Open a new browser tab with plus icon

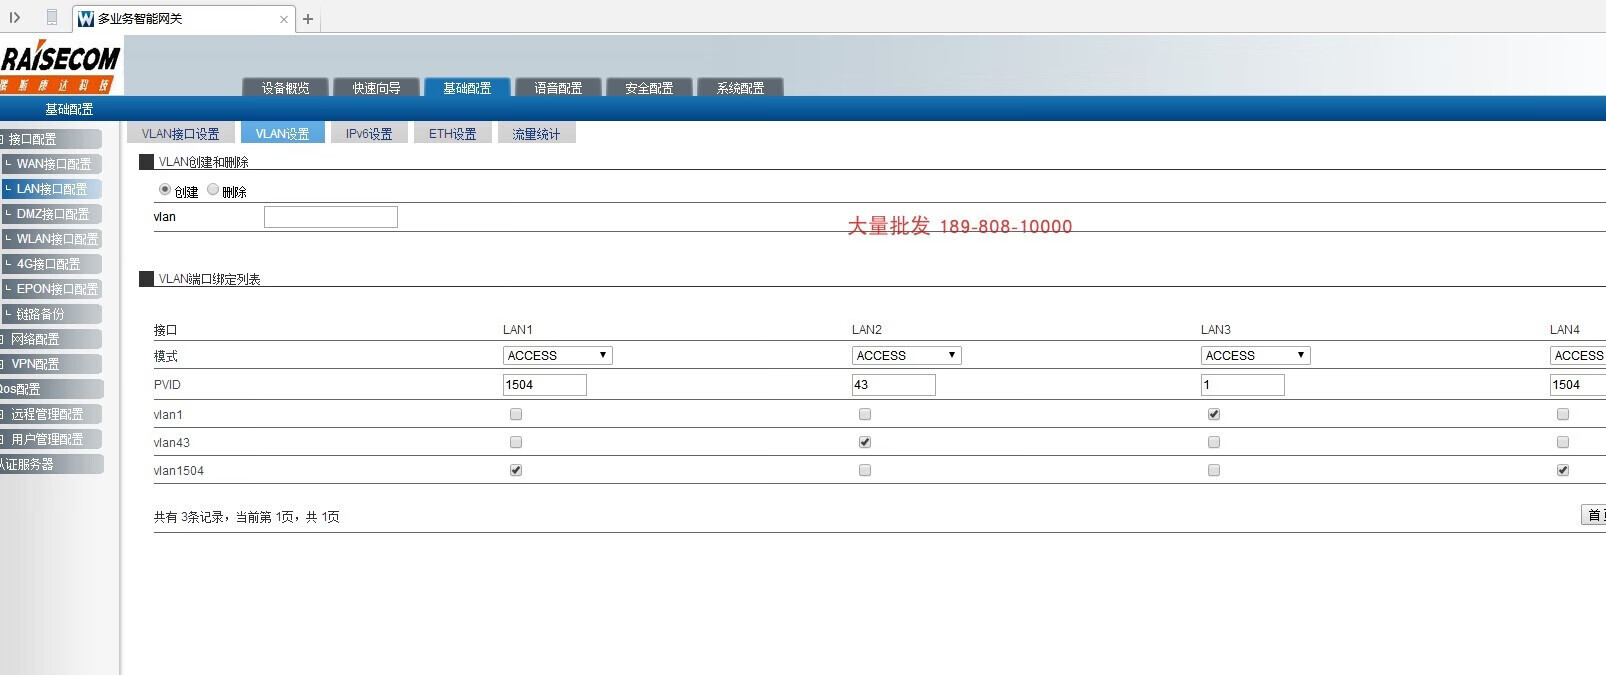(308, 19)
